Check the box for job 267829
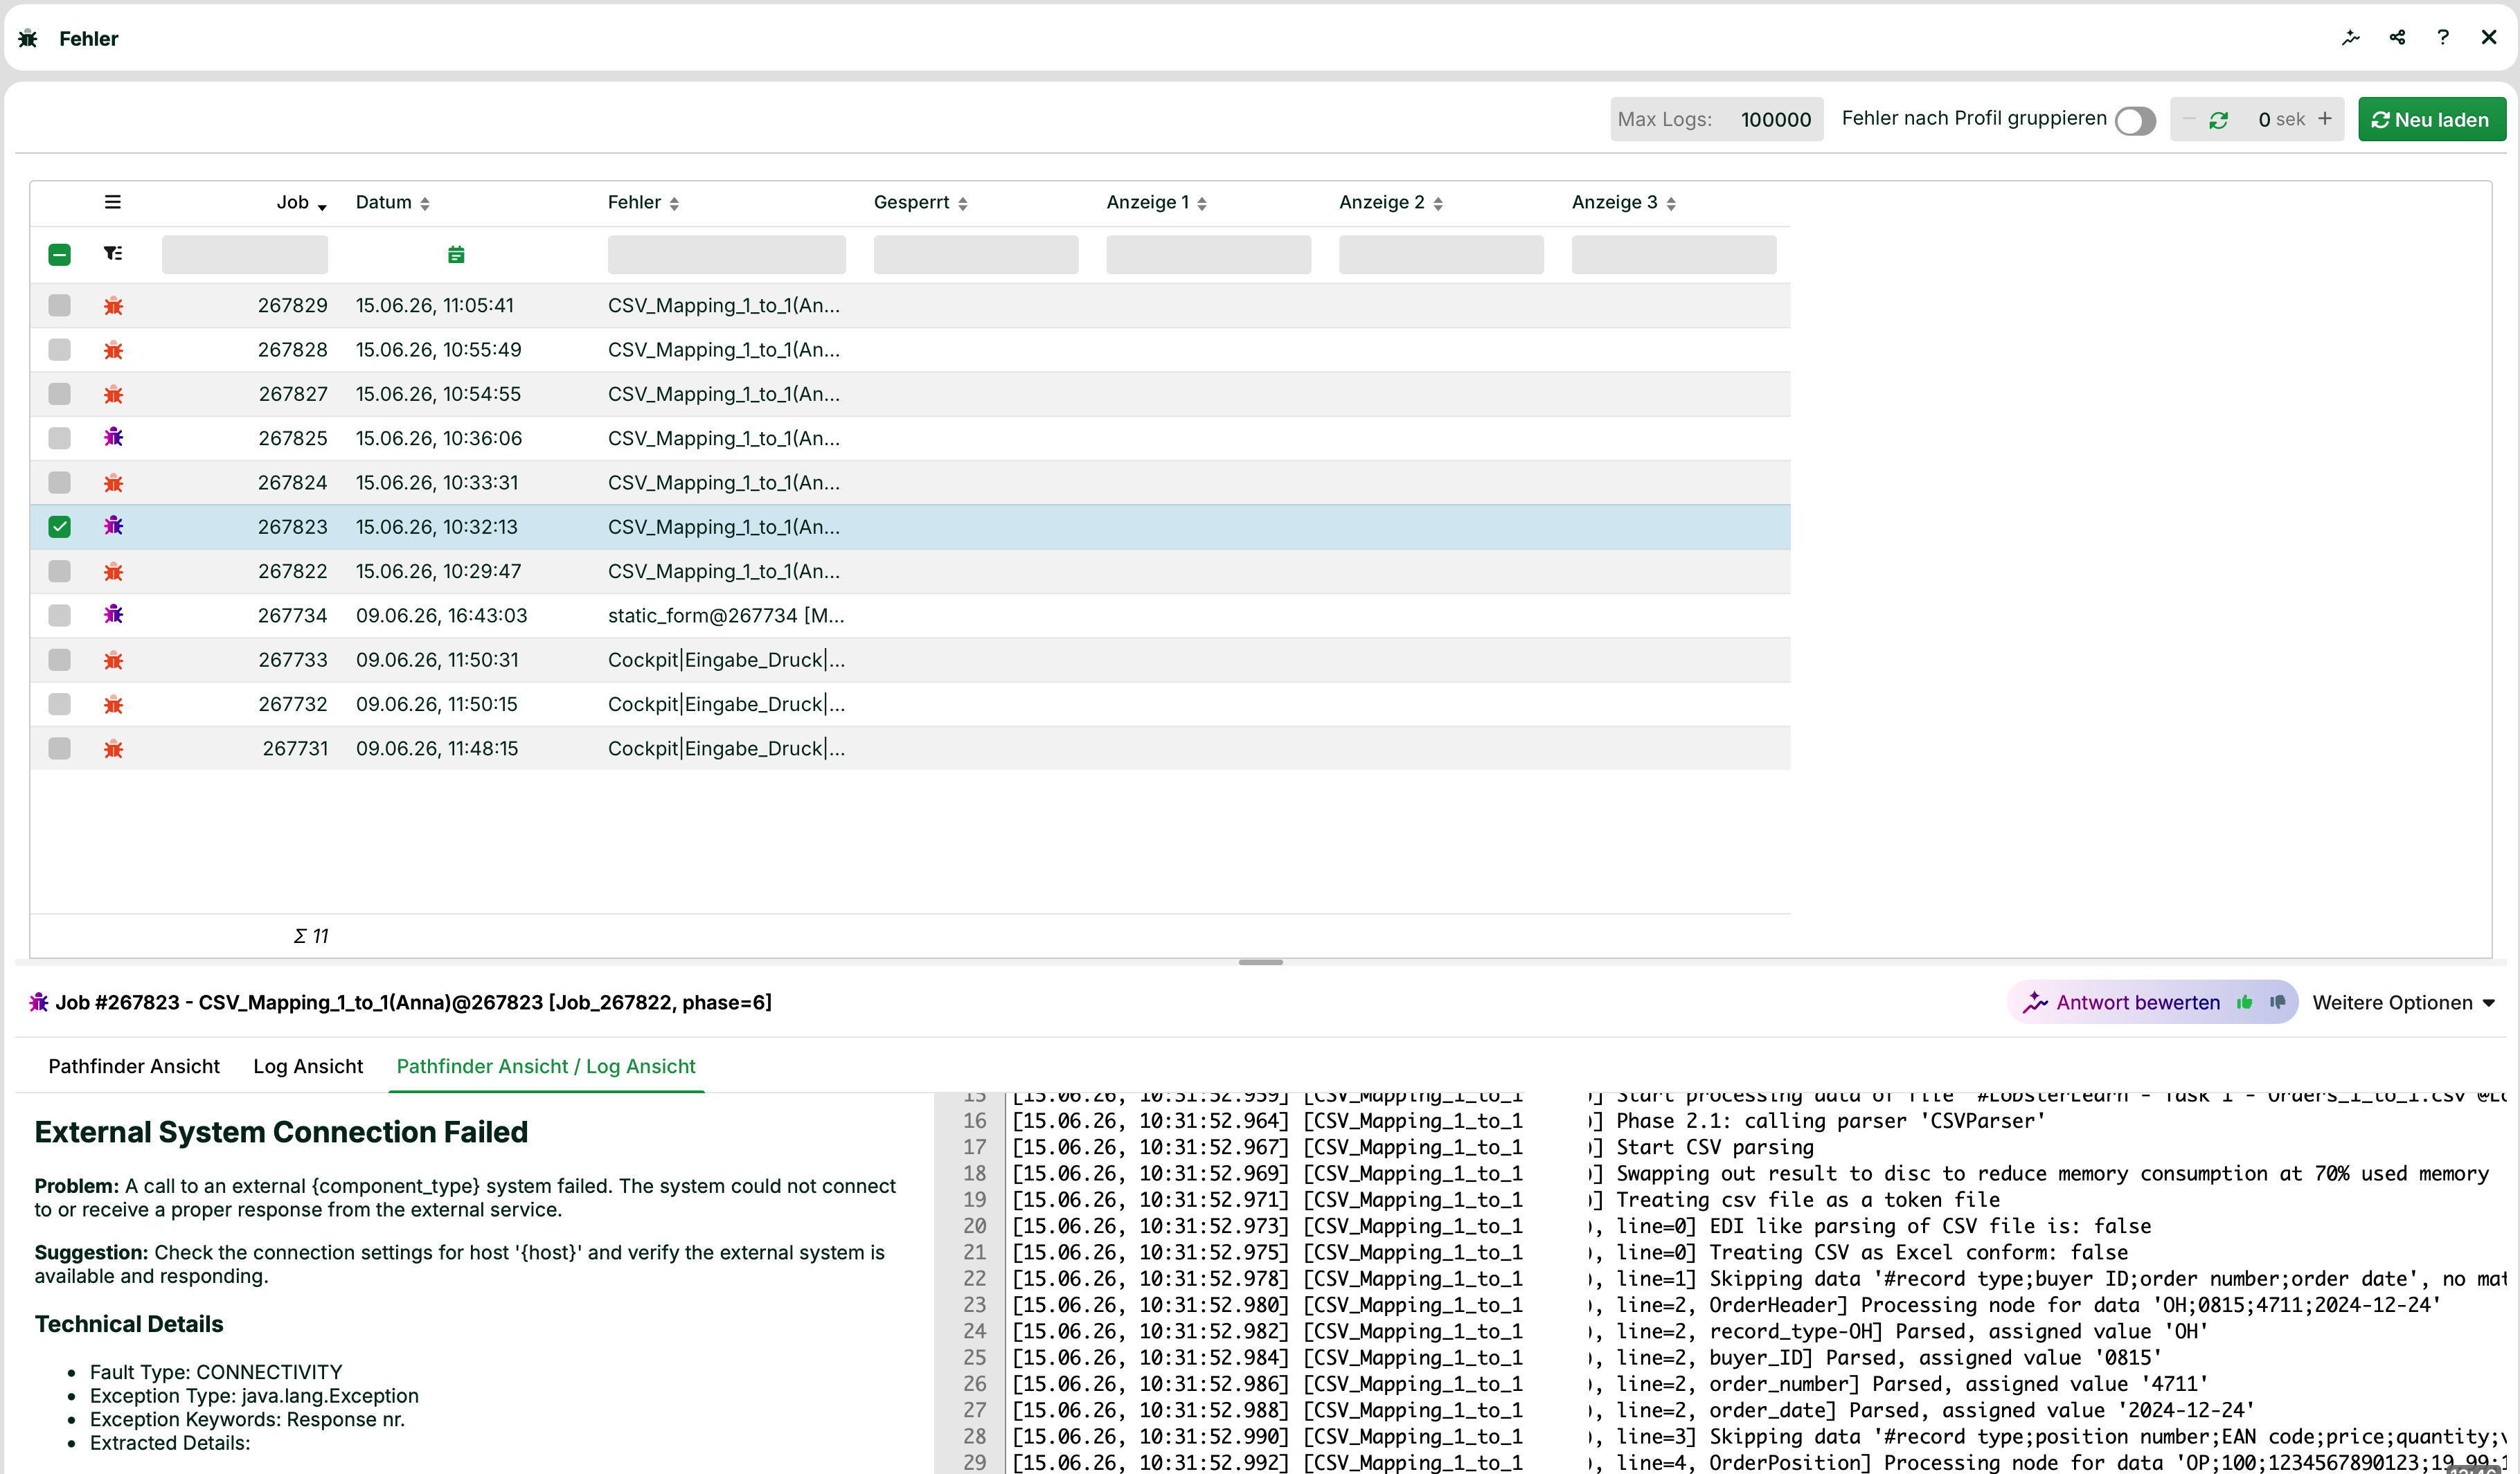The height and width of the screenshot is (1474, 2520). 59,305
